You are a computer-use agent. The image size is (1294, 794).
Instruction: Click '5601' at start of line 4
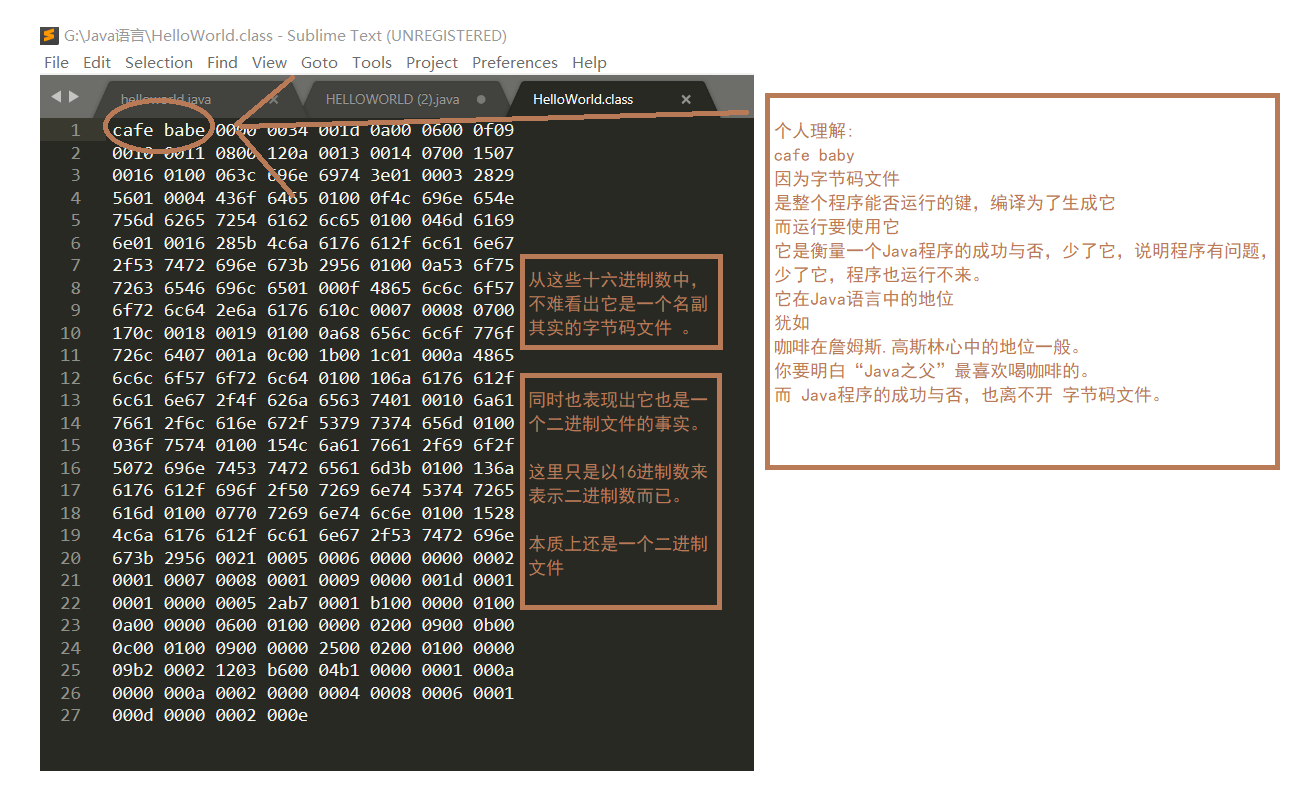[x=133, y=198]
